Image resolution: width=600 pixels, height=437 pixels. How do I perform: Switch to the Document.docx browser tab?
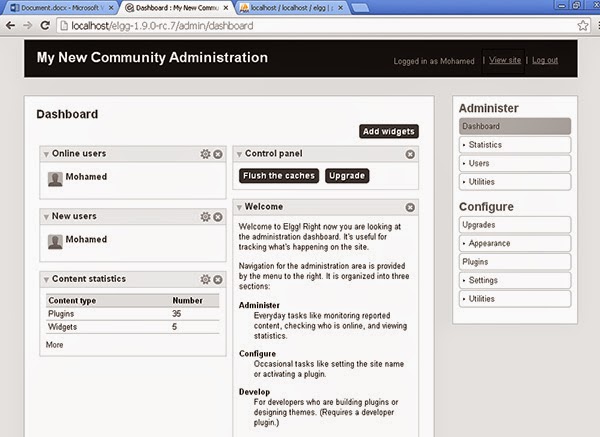[60, 8]
